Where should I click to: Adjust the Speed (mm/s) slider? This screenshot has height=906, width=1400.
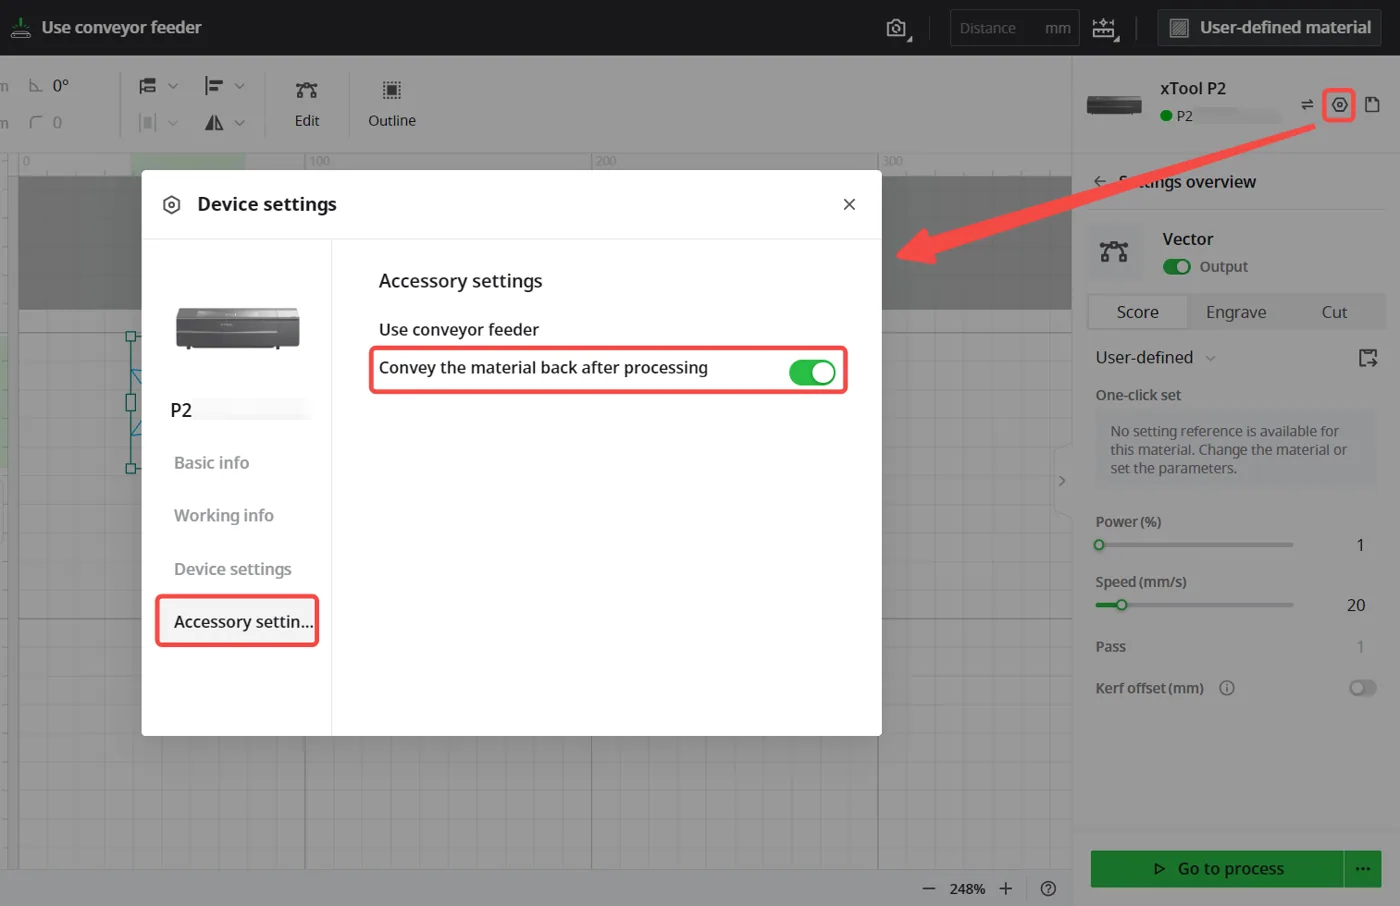coord(1195,605)
